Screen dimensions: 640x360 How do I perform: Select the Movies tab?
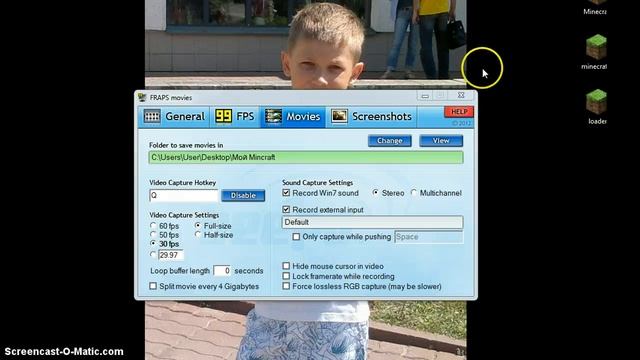(x=293, y=117)
